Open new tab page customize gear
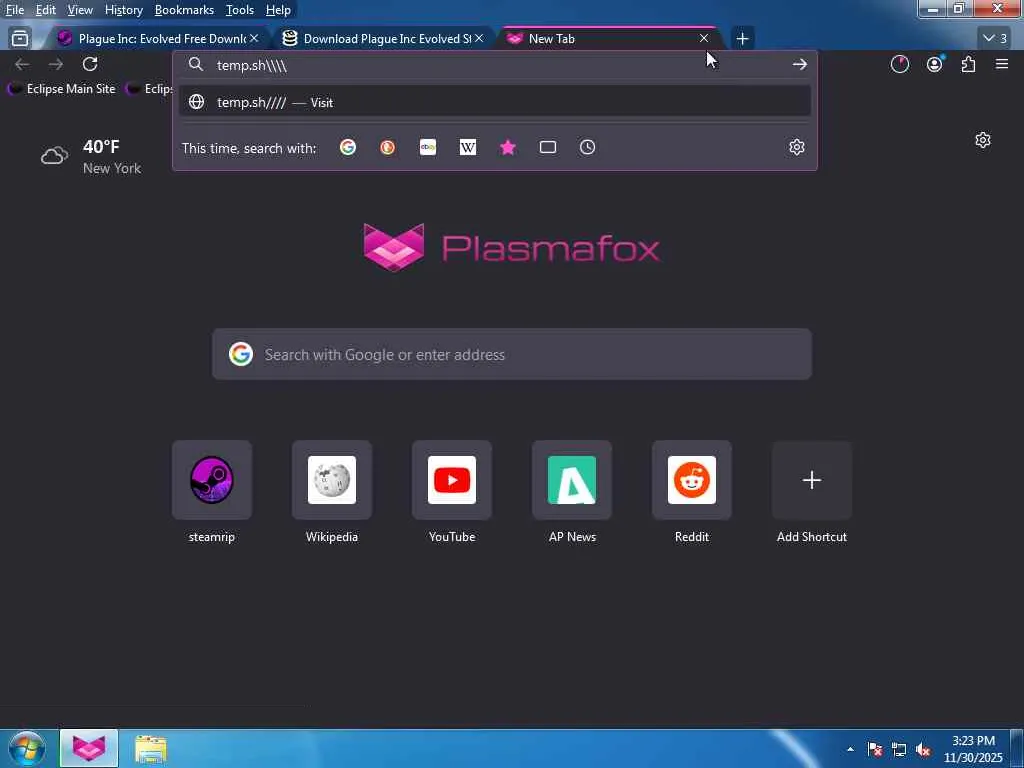 coord(982,140)
